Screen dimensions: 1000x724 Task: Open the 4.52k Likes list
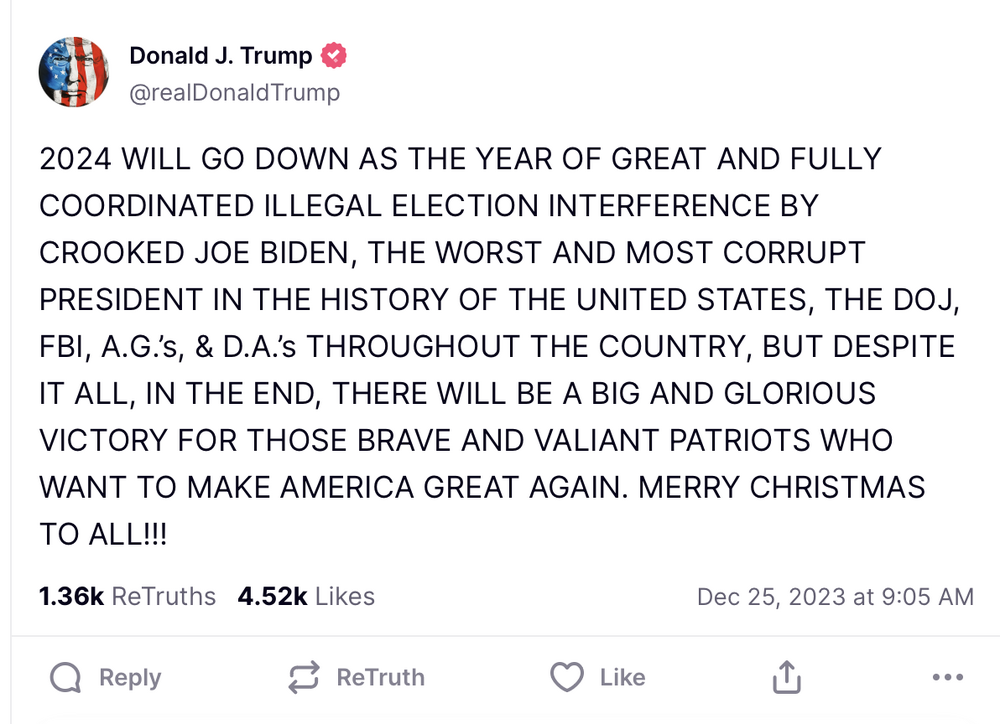(x=305, y=596)
